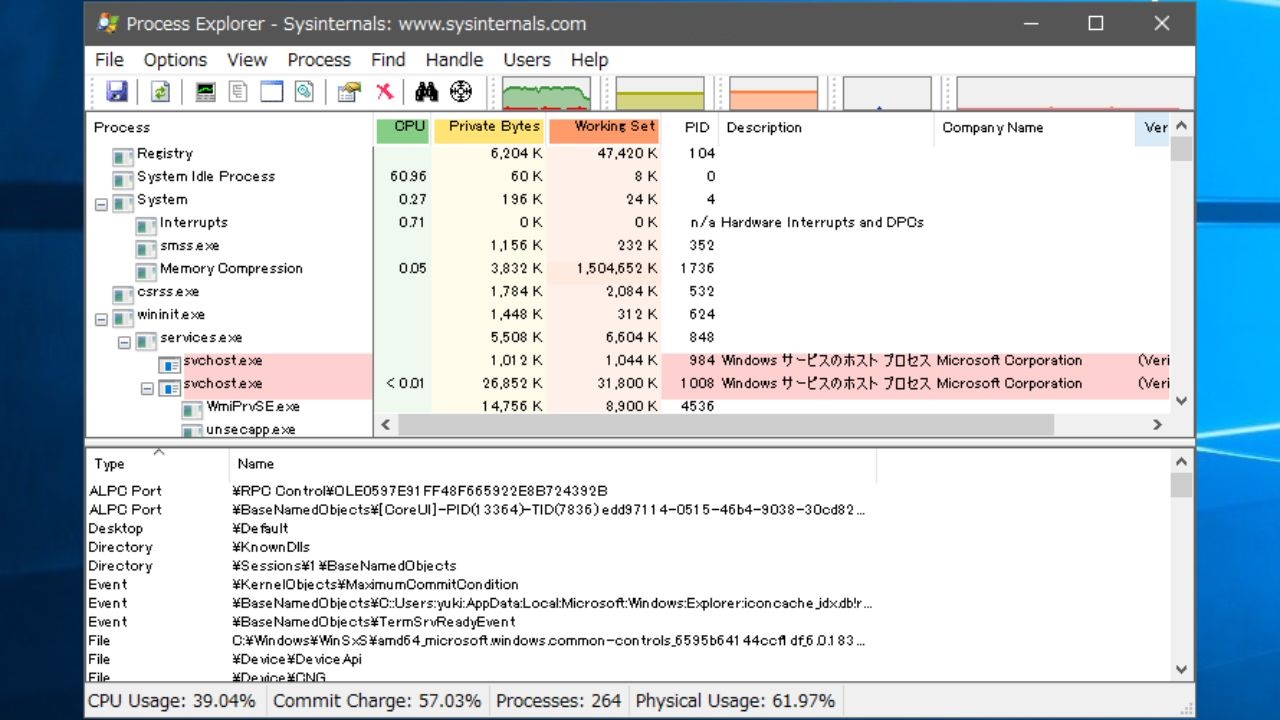Select the TermSrvReadyEvent handle row
Screen dimensions: 1280x720
[628, 622]
